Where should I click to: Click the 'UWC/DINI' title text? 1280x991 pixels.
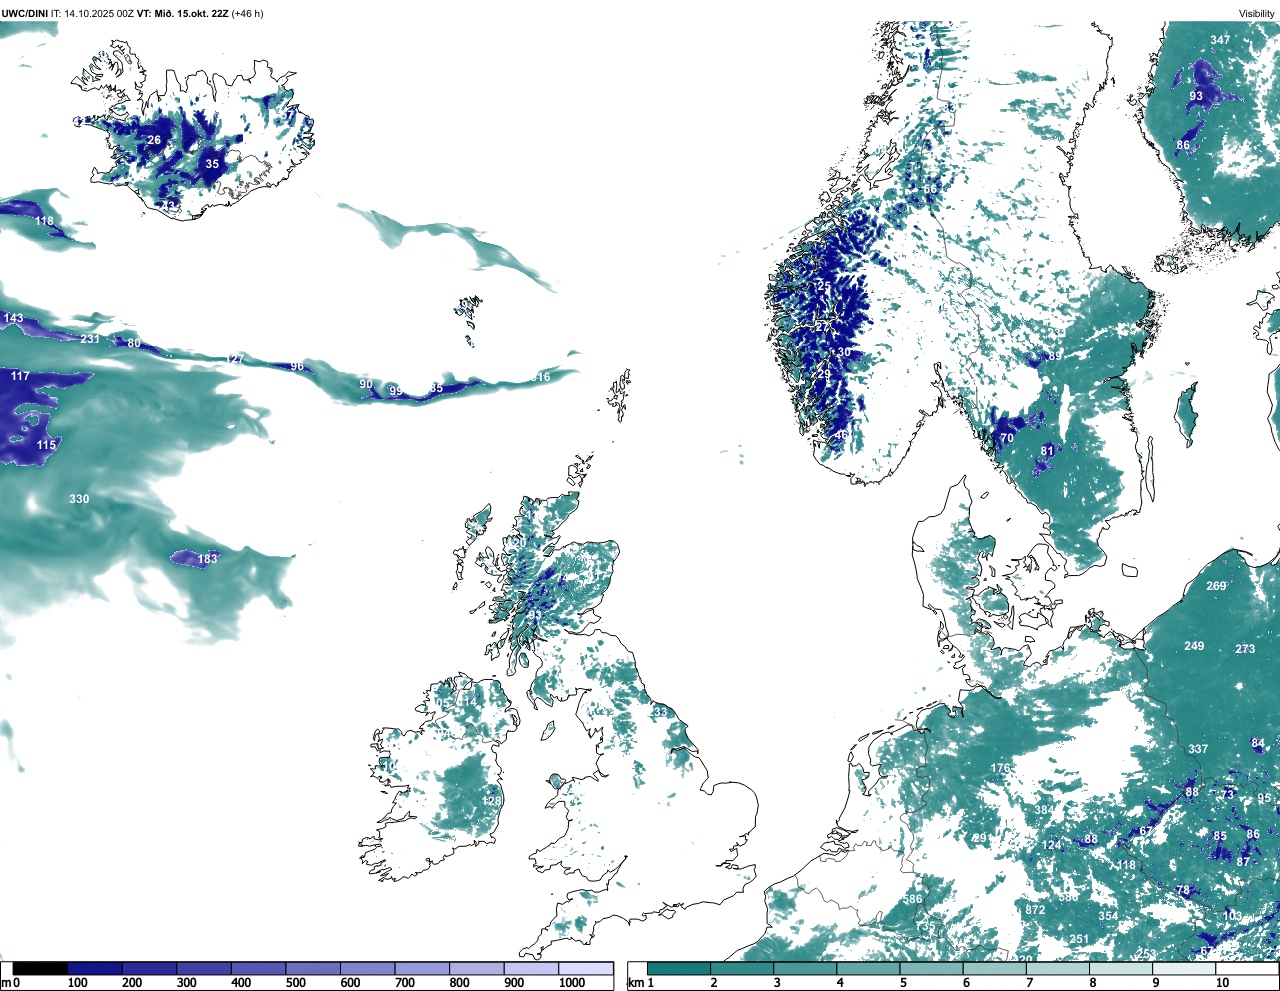click(24, 14)
